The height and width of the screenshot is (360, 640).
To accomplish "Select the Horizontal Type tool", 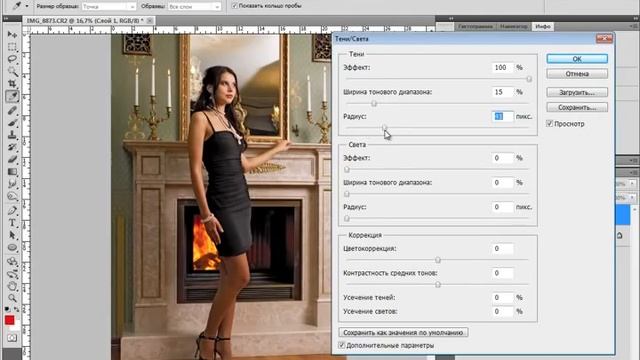I will (12, 223).
